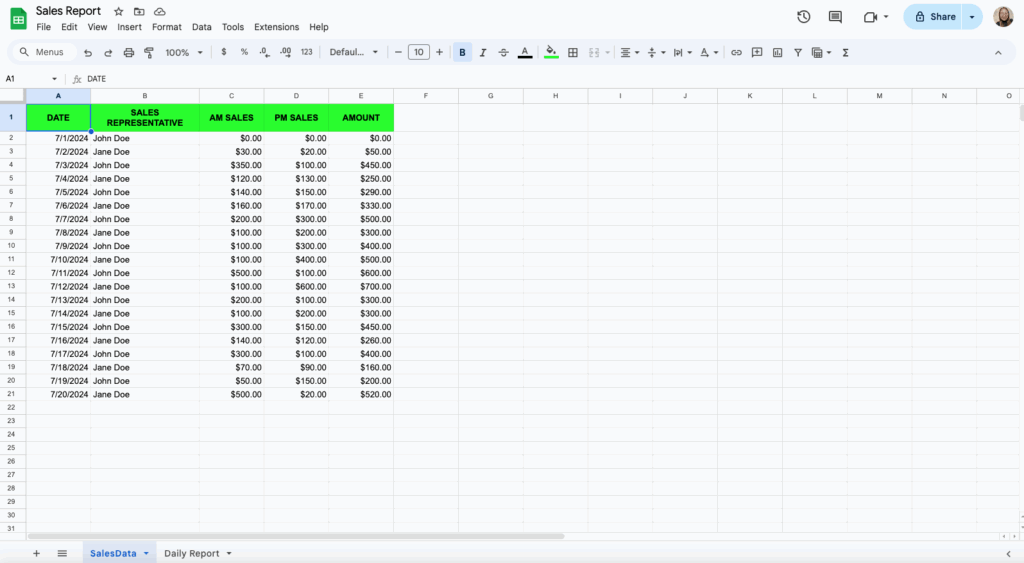Open the Borders tool
The width and height of the screenshot is (1024, 563).
pos(573,52)
